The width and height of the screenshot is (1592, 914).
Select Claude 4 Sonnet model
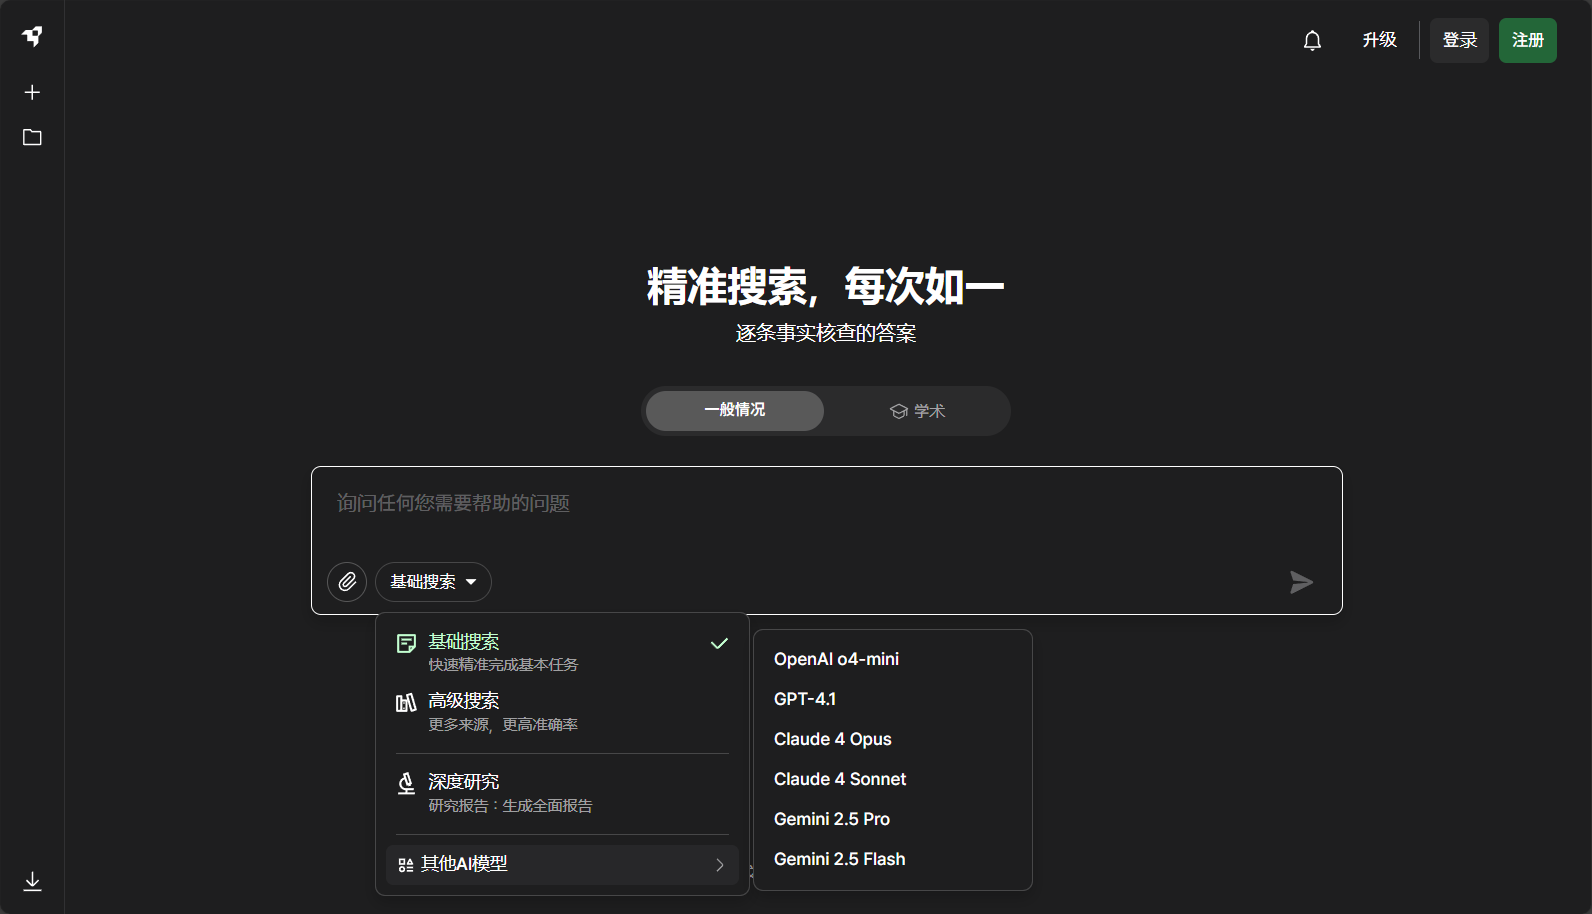pos(892,779)
